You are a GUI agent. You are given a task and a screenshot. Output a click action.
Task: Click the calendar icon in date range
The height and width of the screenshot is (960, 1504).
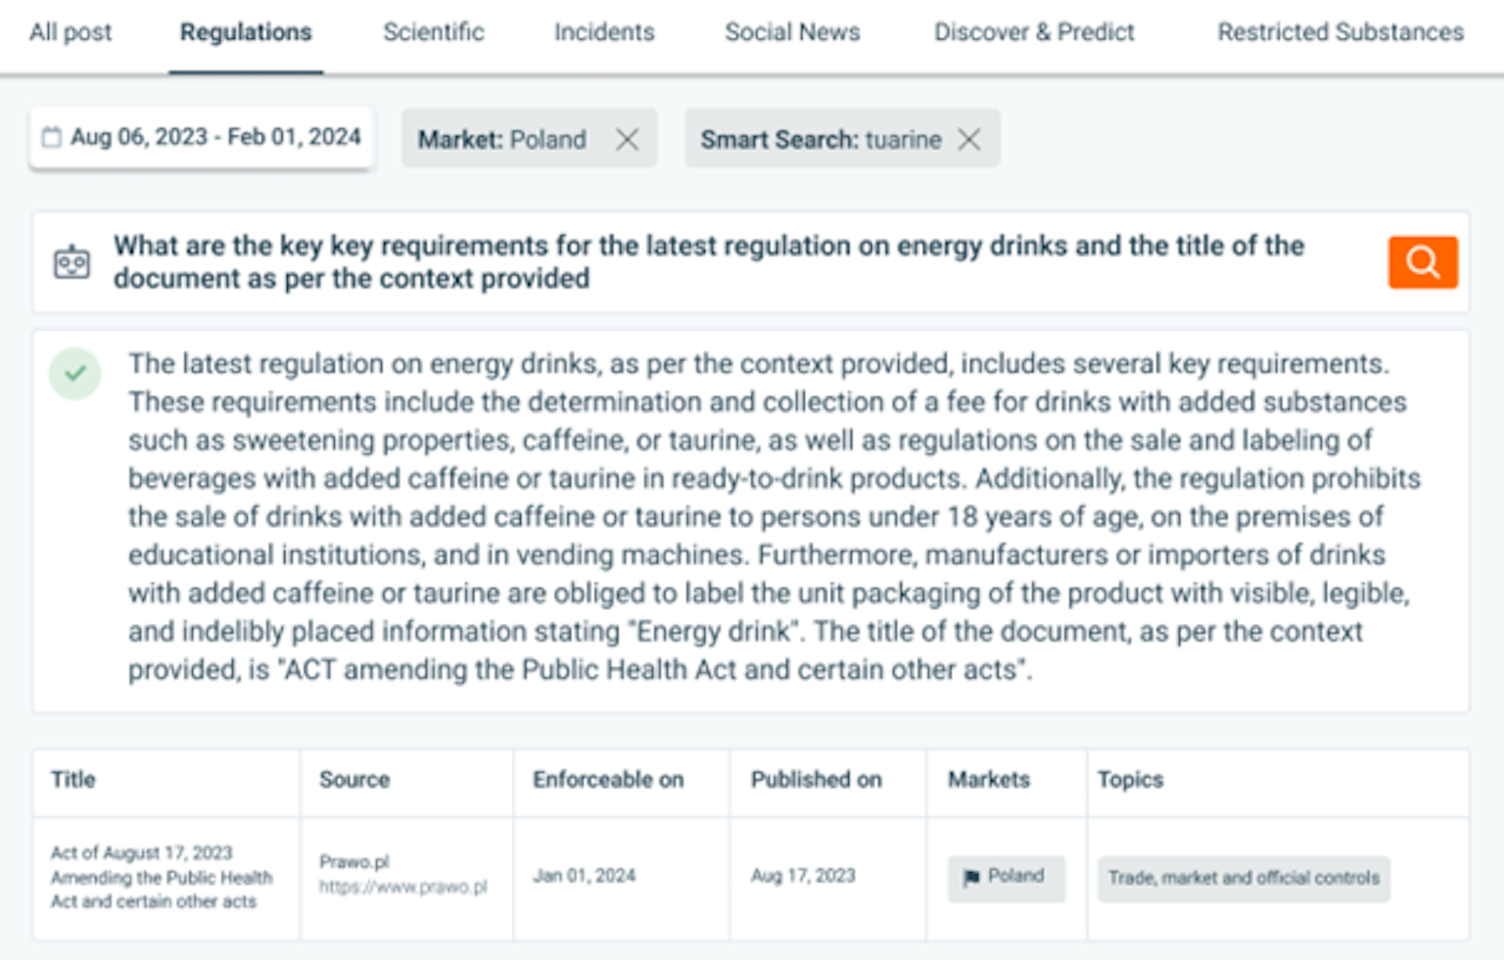point(52,137)
